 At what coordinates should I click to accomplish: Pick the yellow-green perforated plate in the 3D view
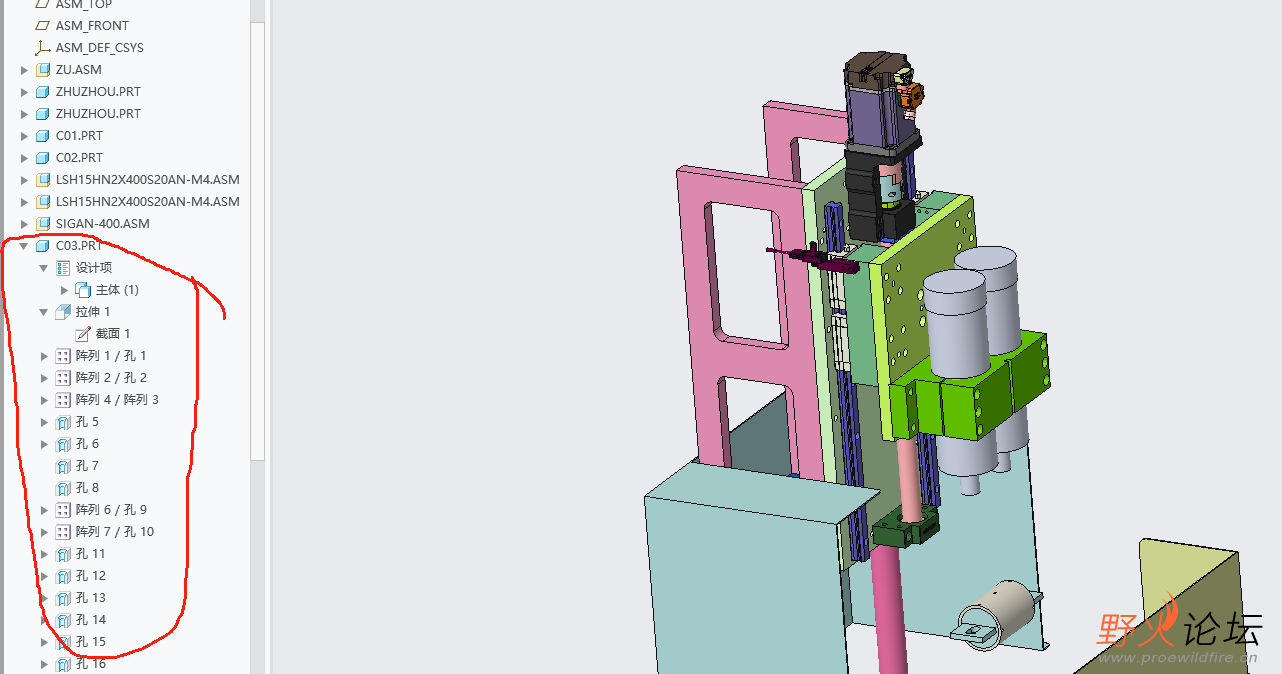[910, 310]
